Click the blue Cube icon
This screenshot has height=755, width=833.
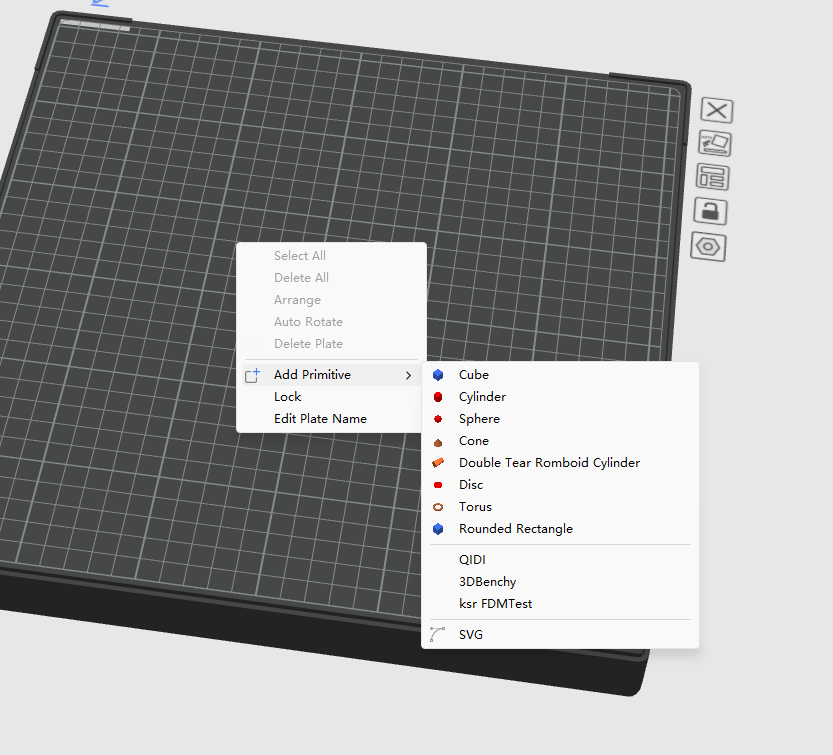click(x=438, y=375)
